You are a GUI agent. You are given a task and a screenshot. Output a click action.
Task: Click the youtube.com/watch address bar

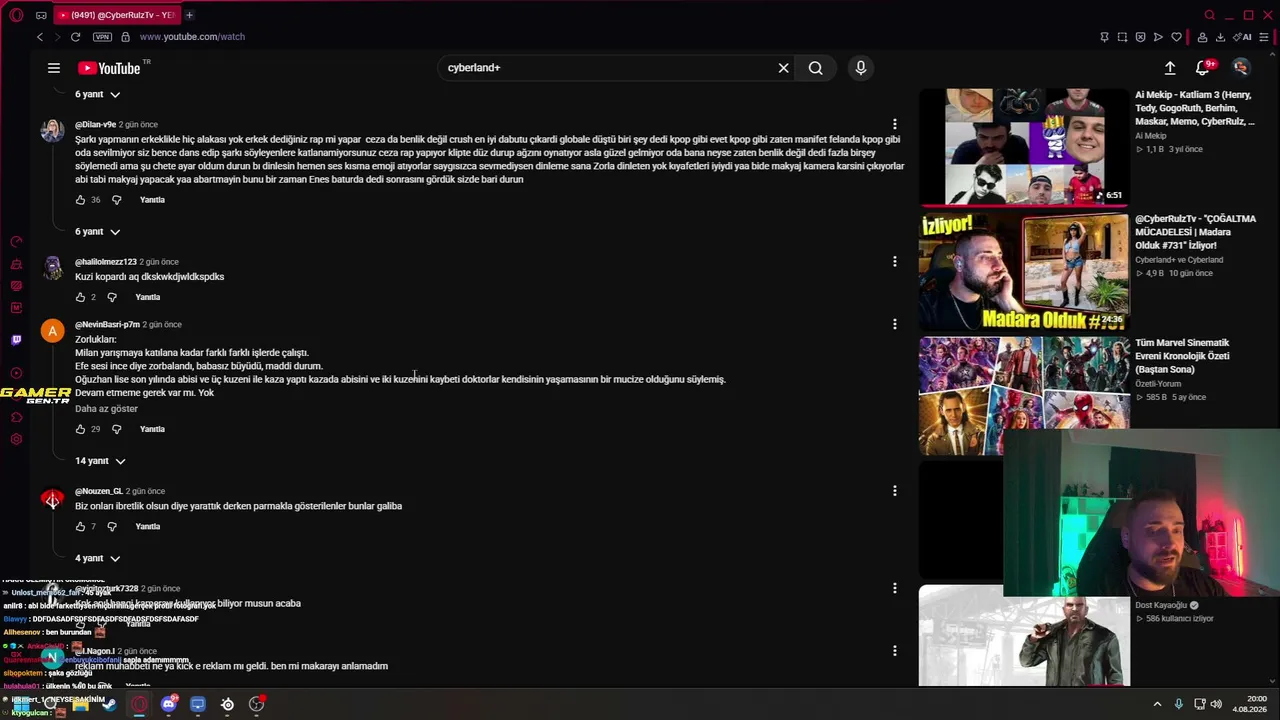coord(192,37)
